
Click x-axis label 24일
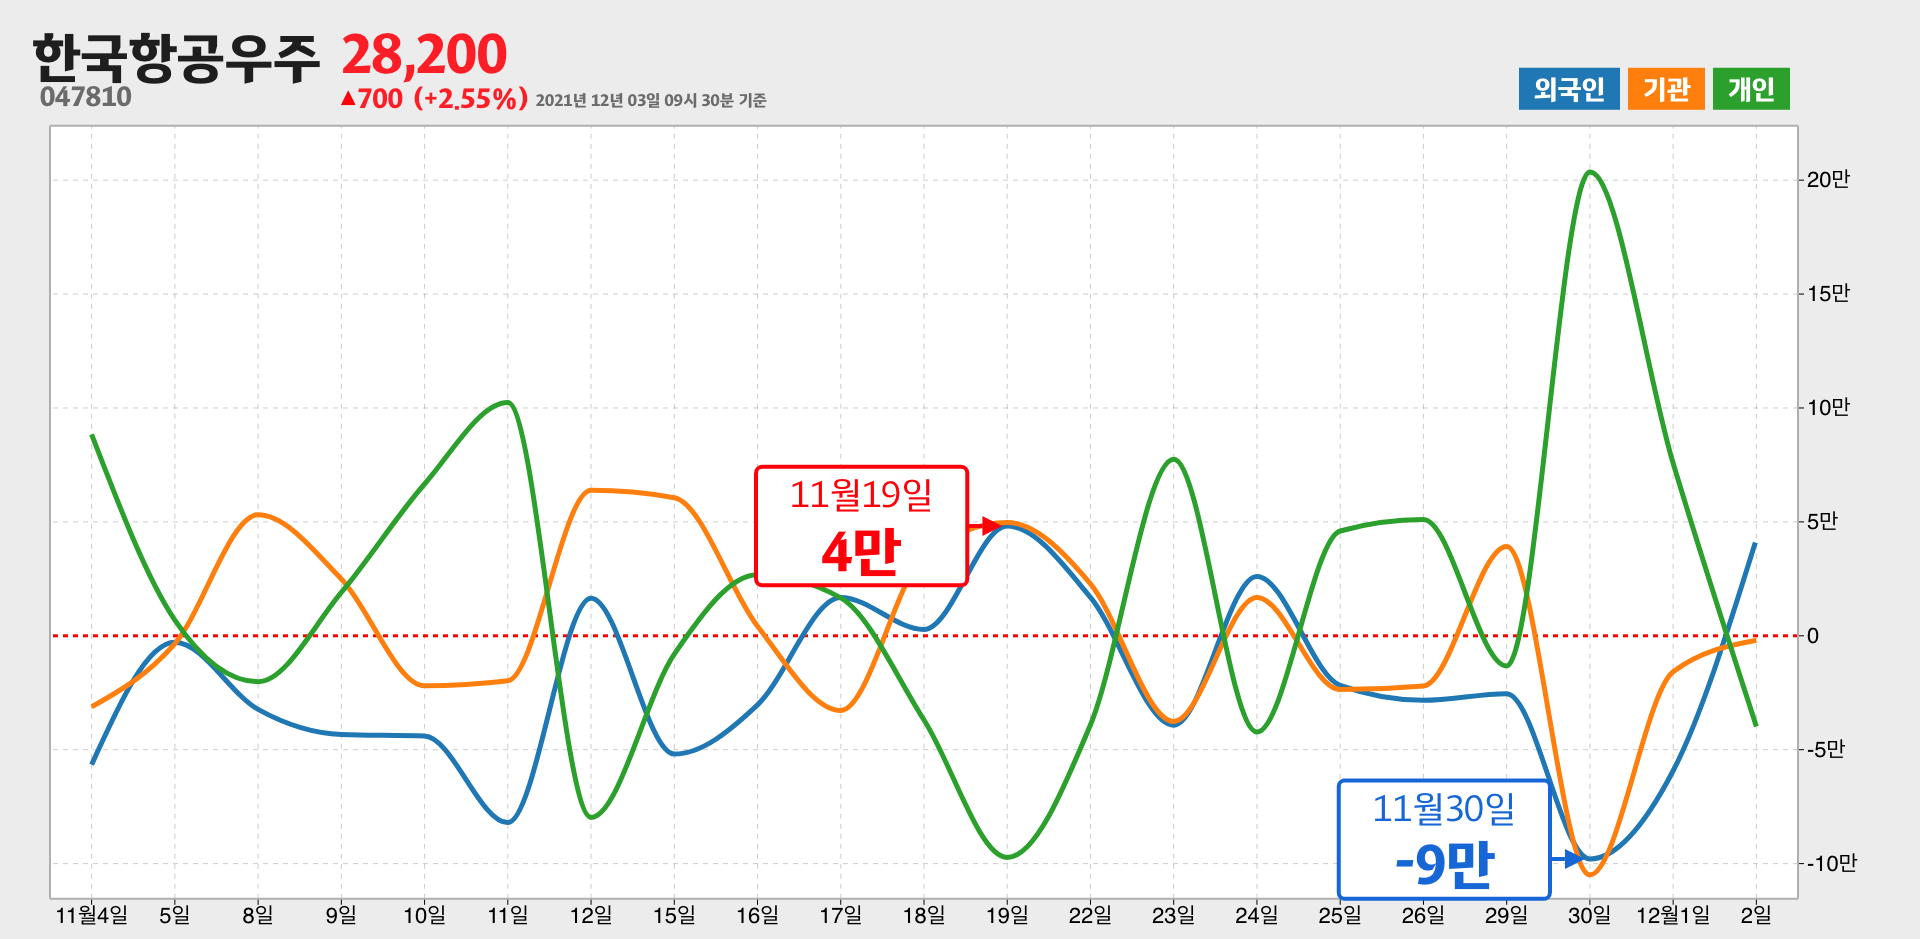coord(1256,915)
